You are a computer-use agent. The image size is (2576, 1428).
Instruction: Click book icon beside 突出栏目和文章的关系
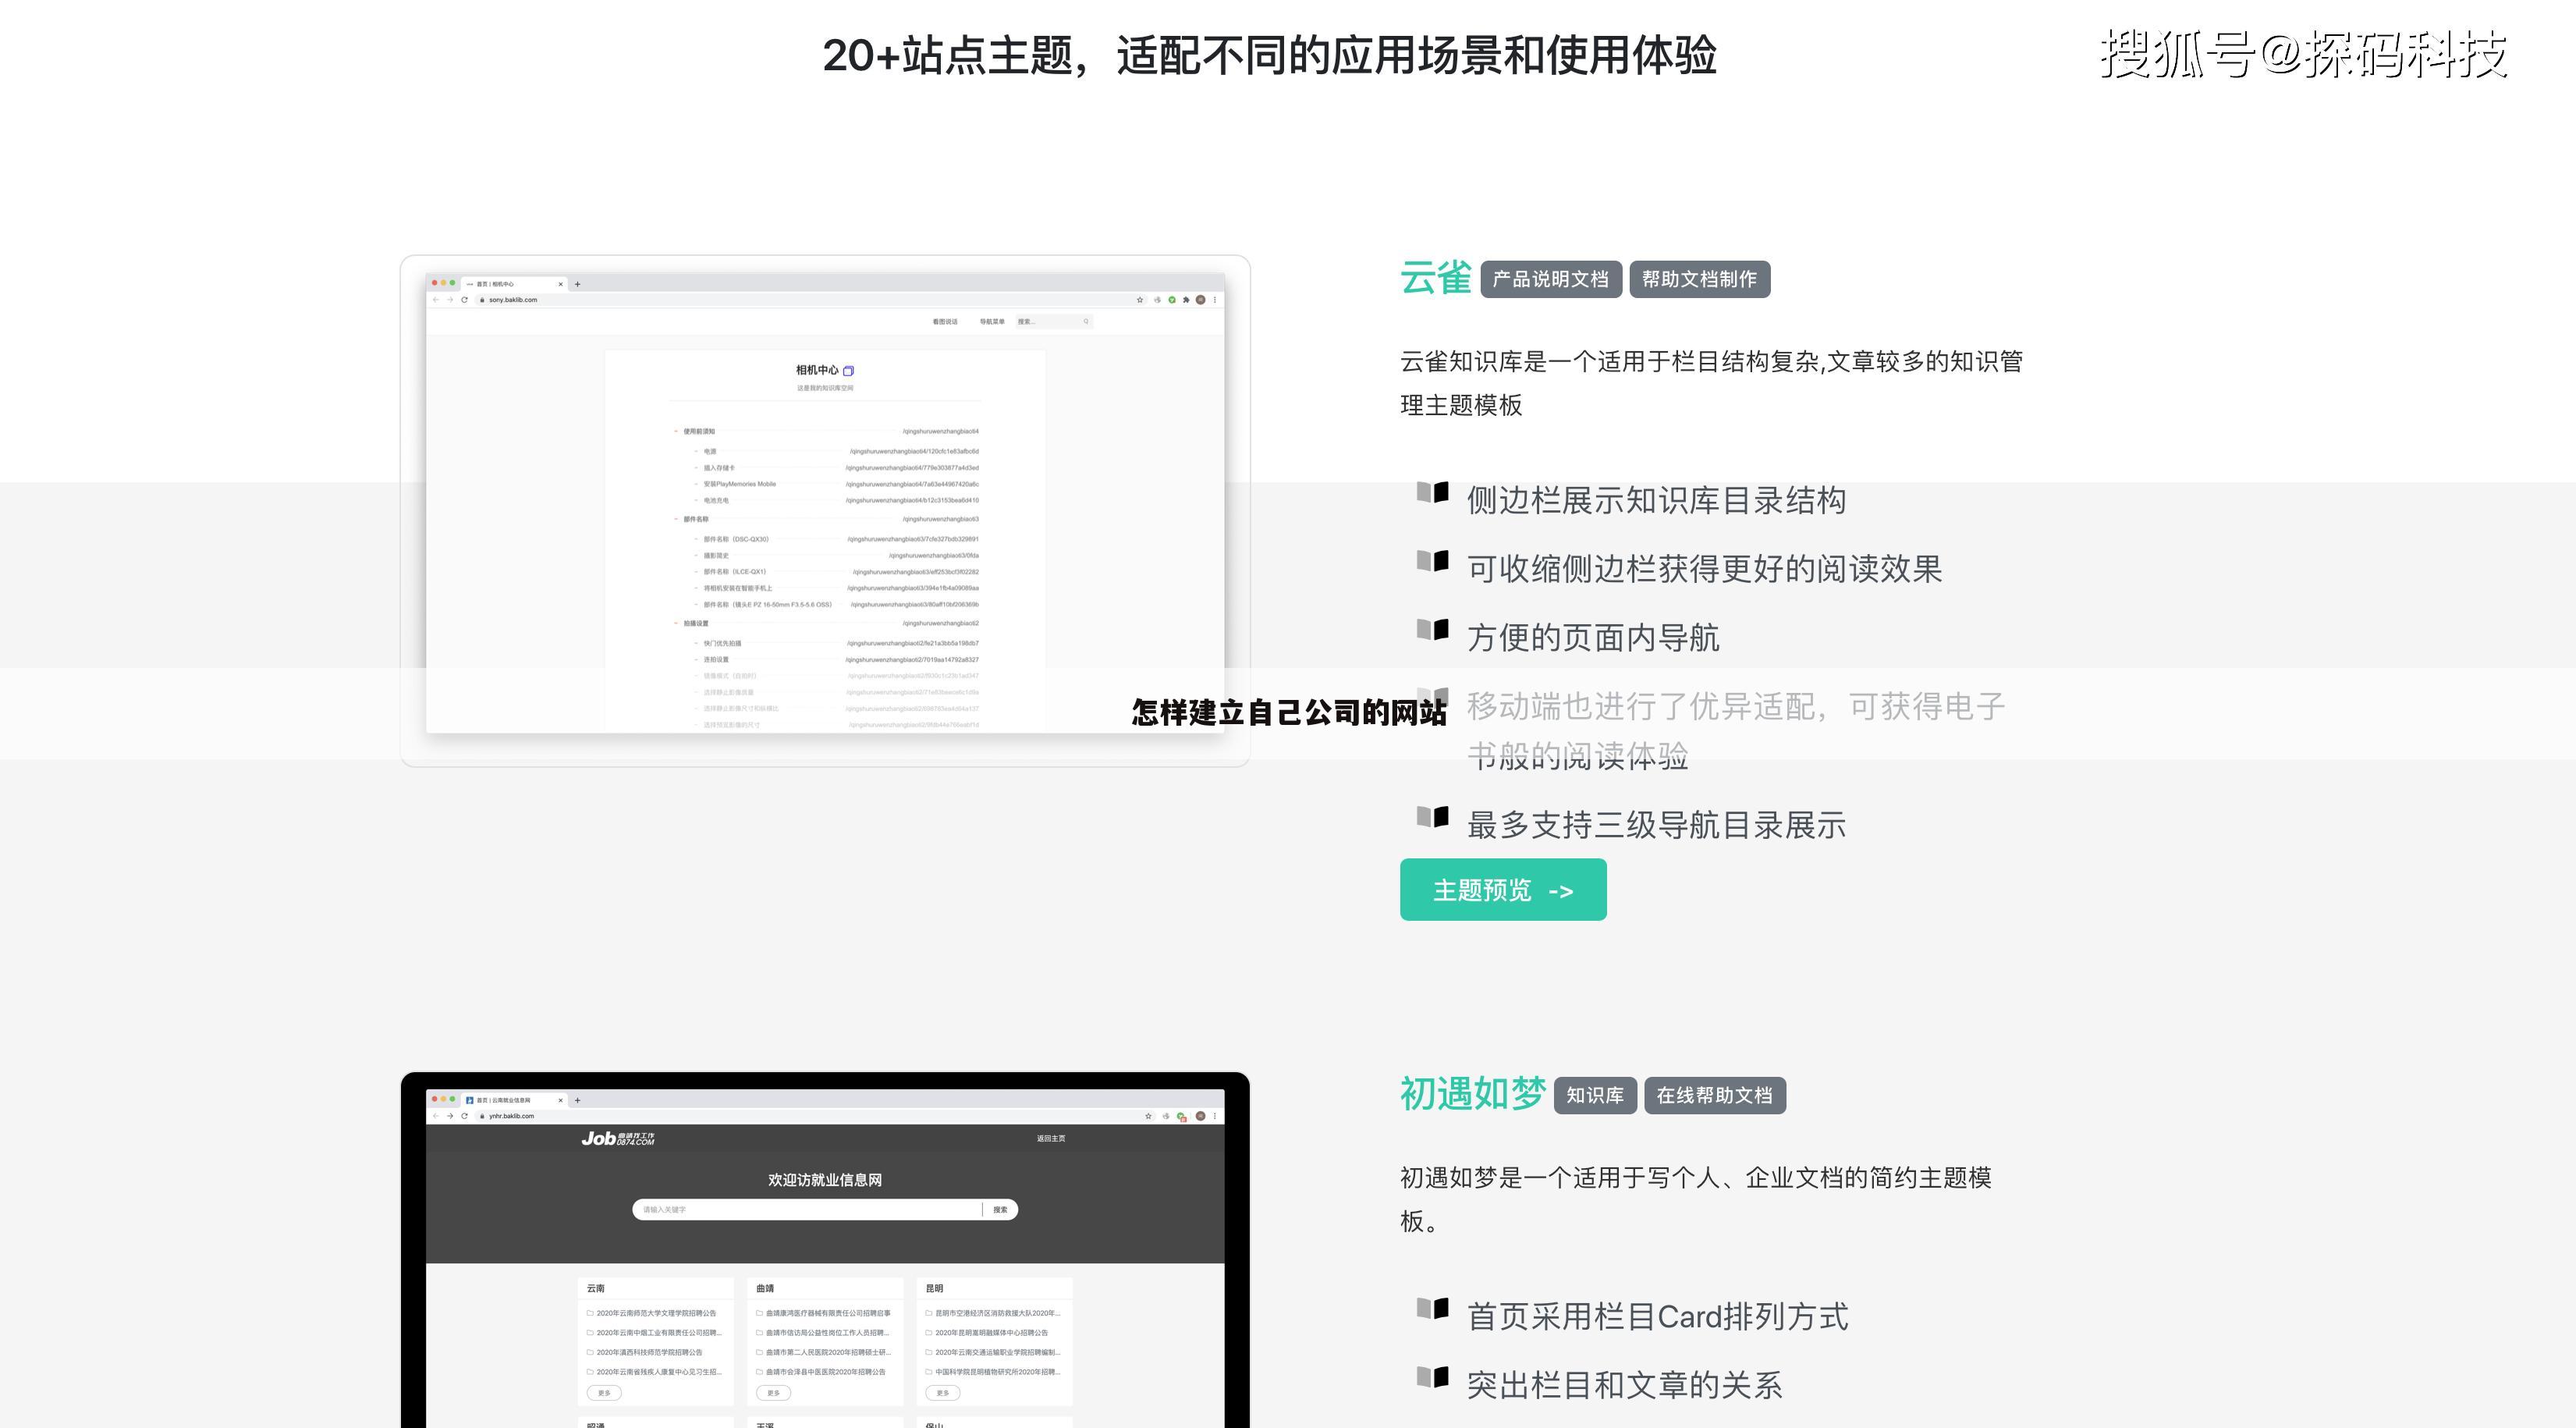coord(1432,1378)
